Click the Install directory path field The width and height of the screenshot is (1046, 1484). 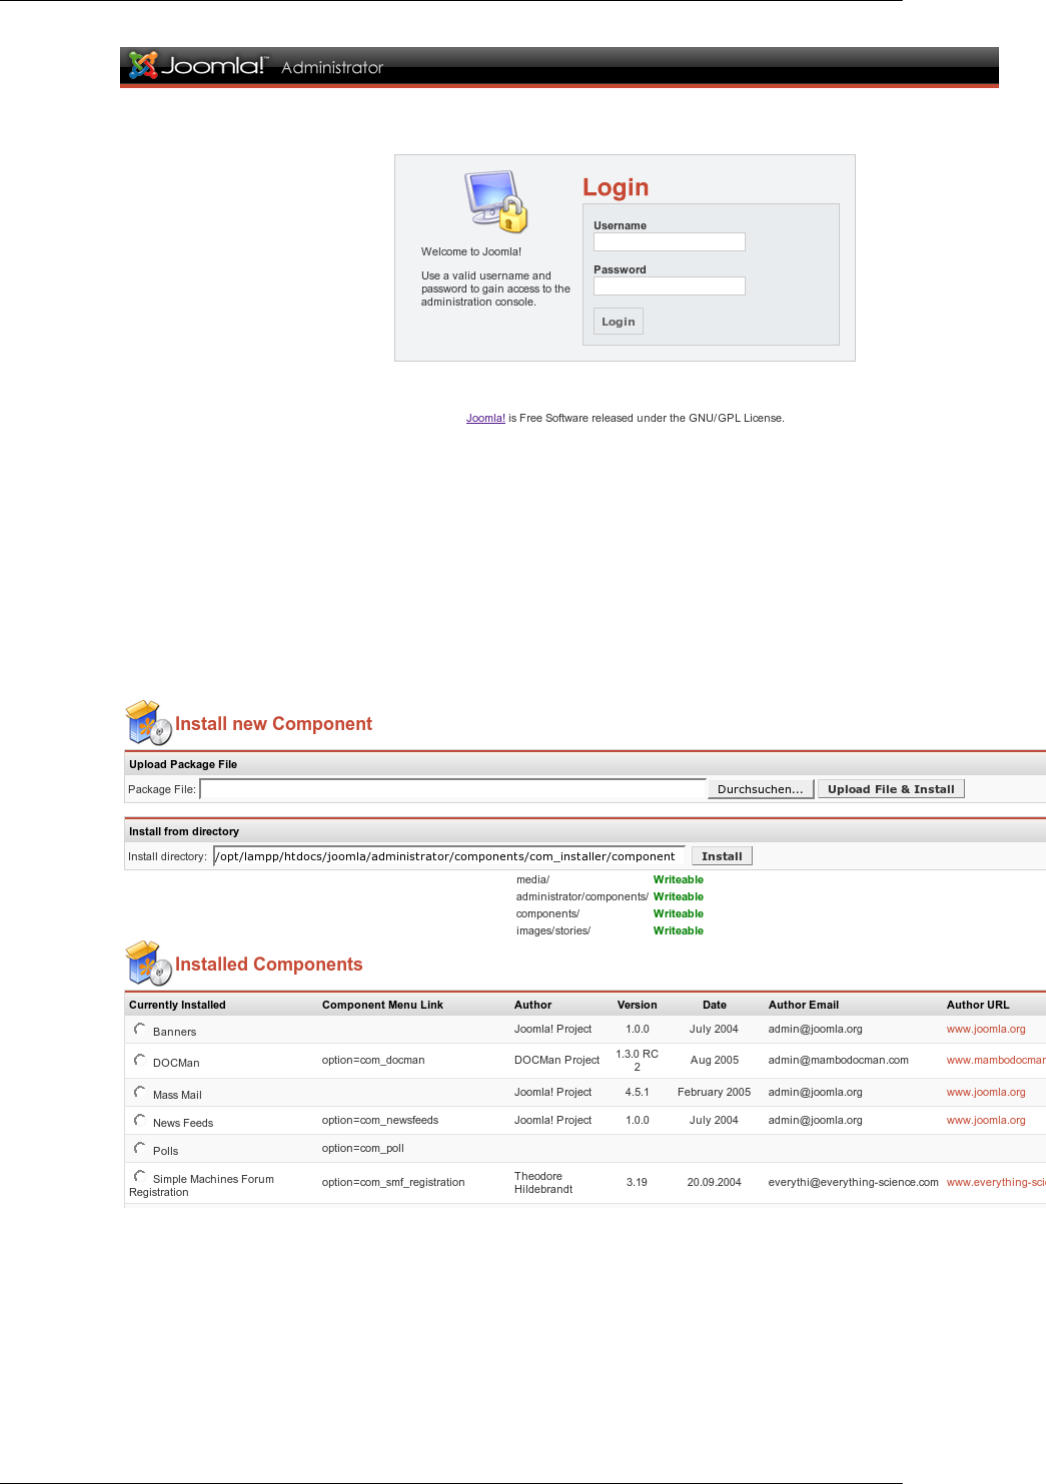[449, 856]
